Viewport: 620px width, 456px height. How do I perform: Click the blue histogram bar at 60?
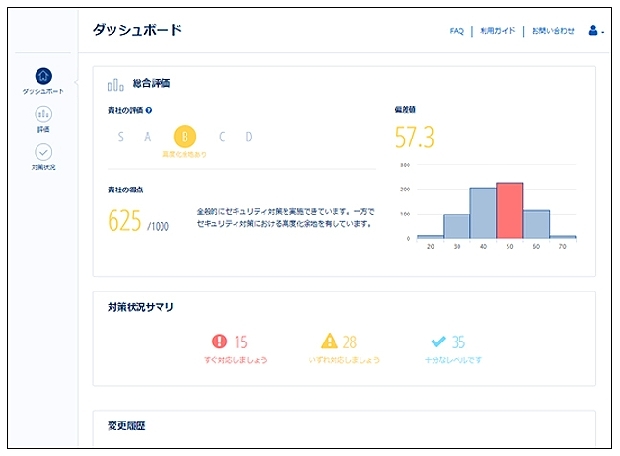536,224
